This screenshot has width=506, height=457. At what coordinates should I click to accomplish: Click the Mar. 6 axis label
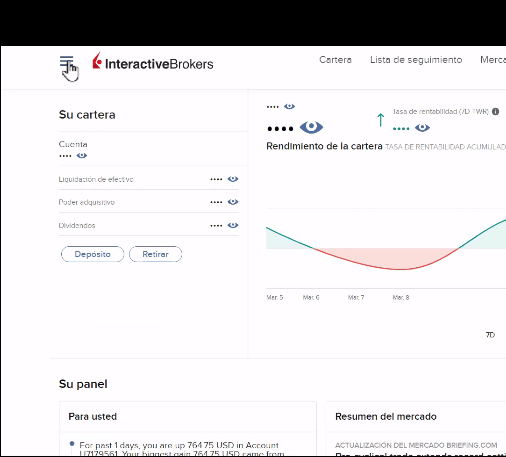(311, 297)
